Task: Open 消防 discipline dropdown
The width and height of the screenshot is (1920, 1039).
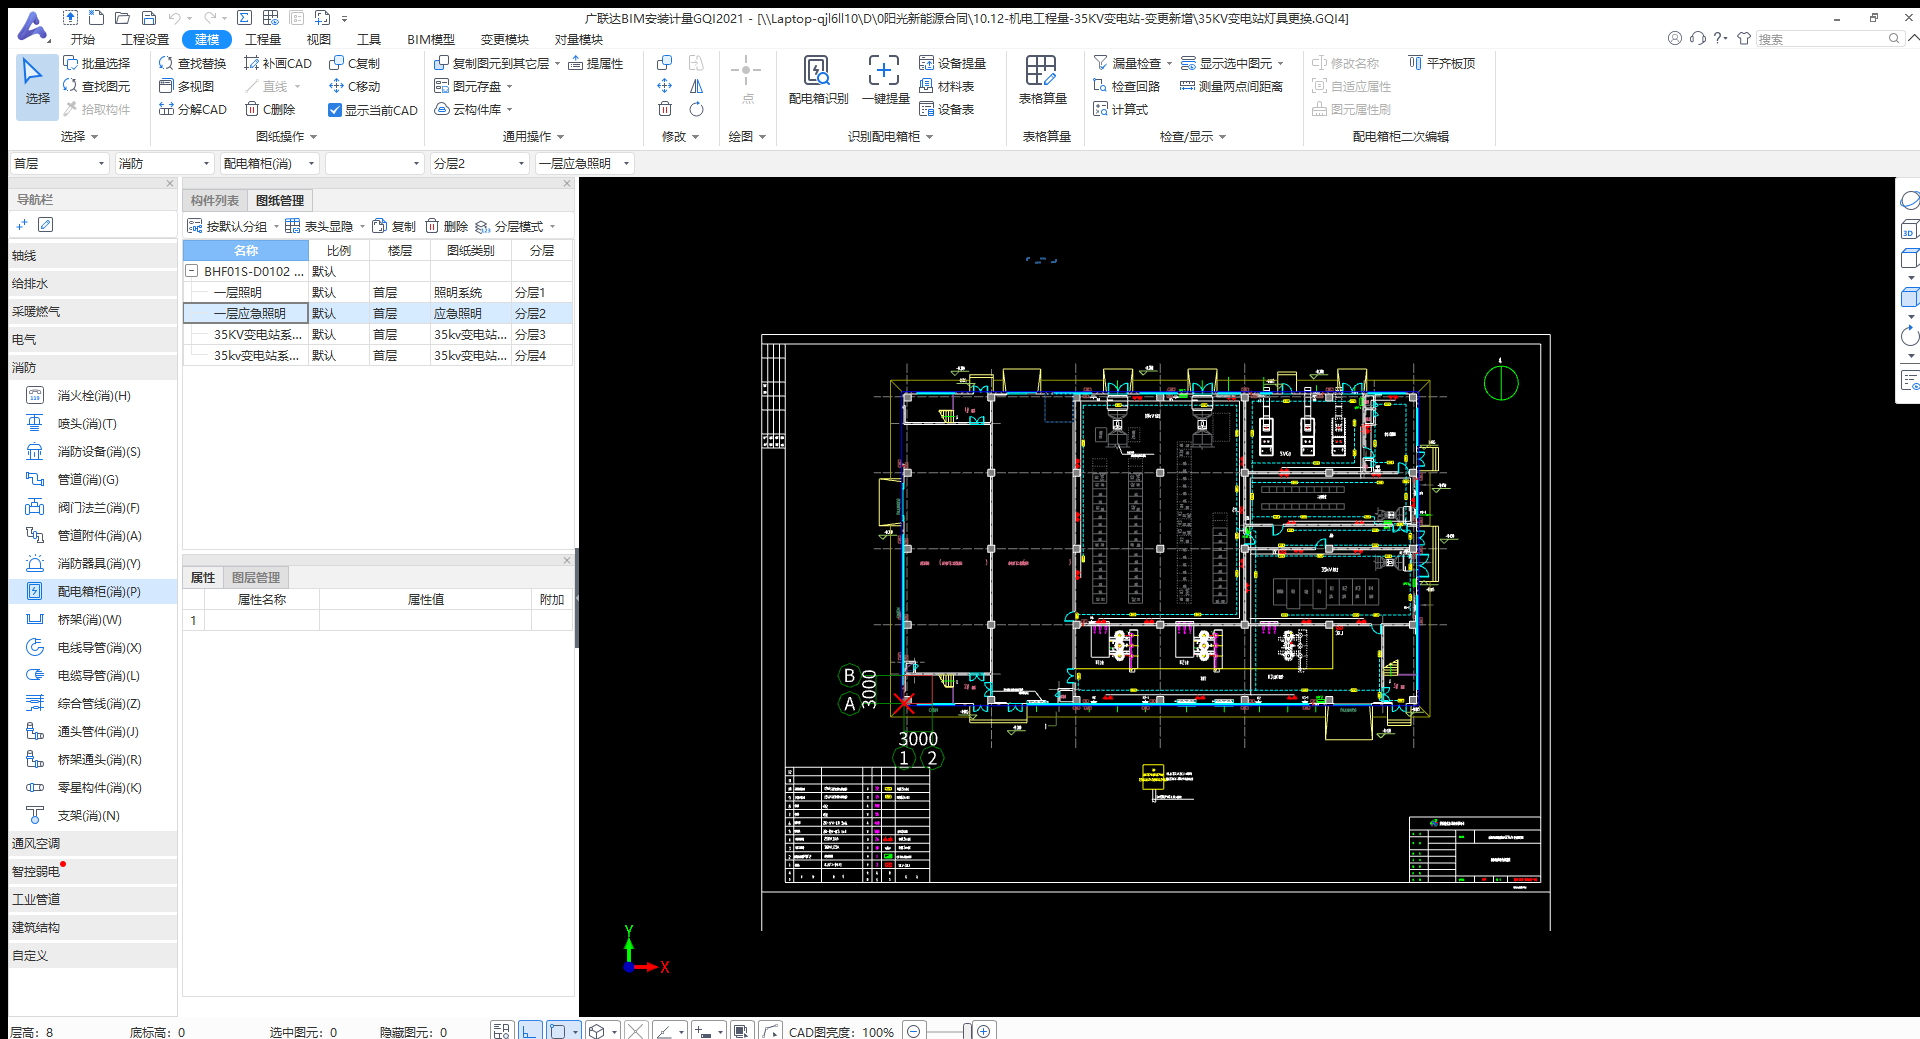Action: [164, 163]
